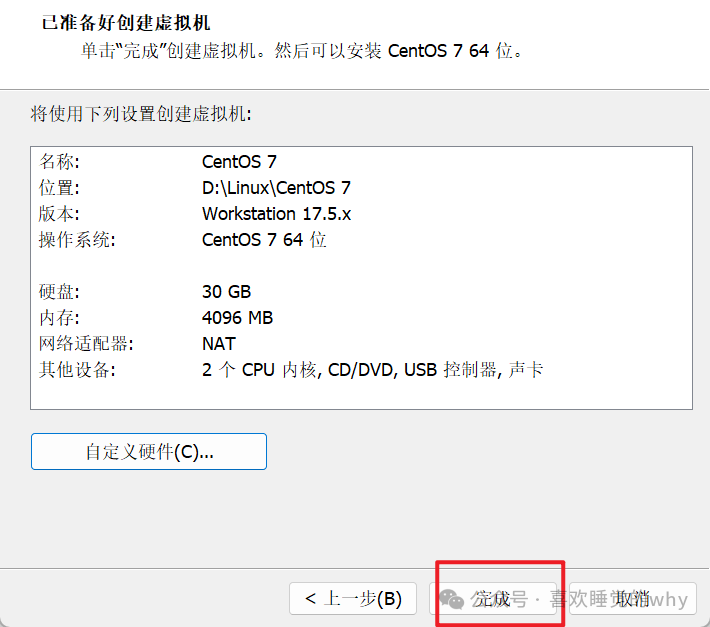
Task: Click the '内存:' label
Action: pos(59,318)
